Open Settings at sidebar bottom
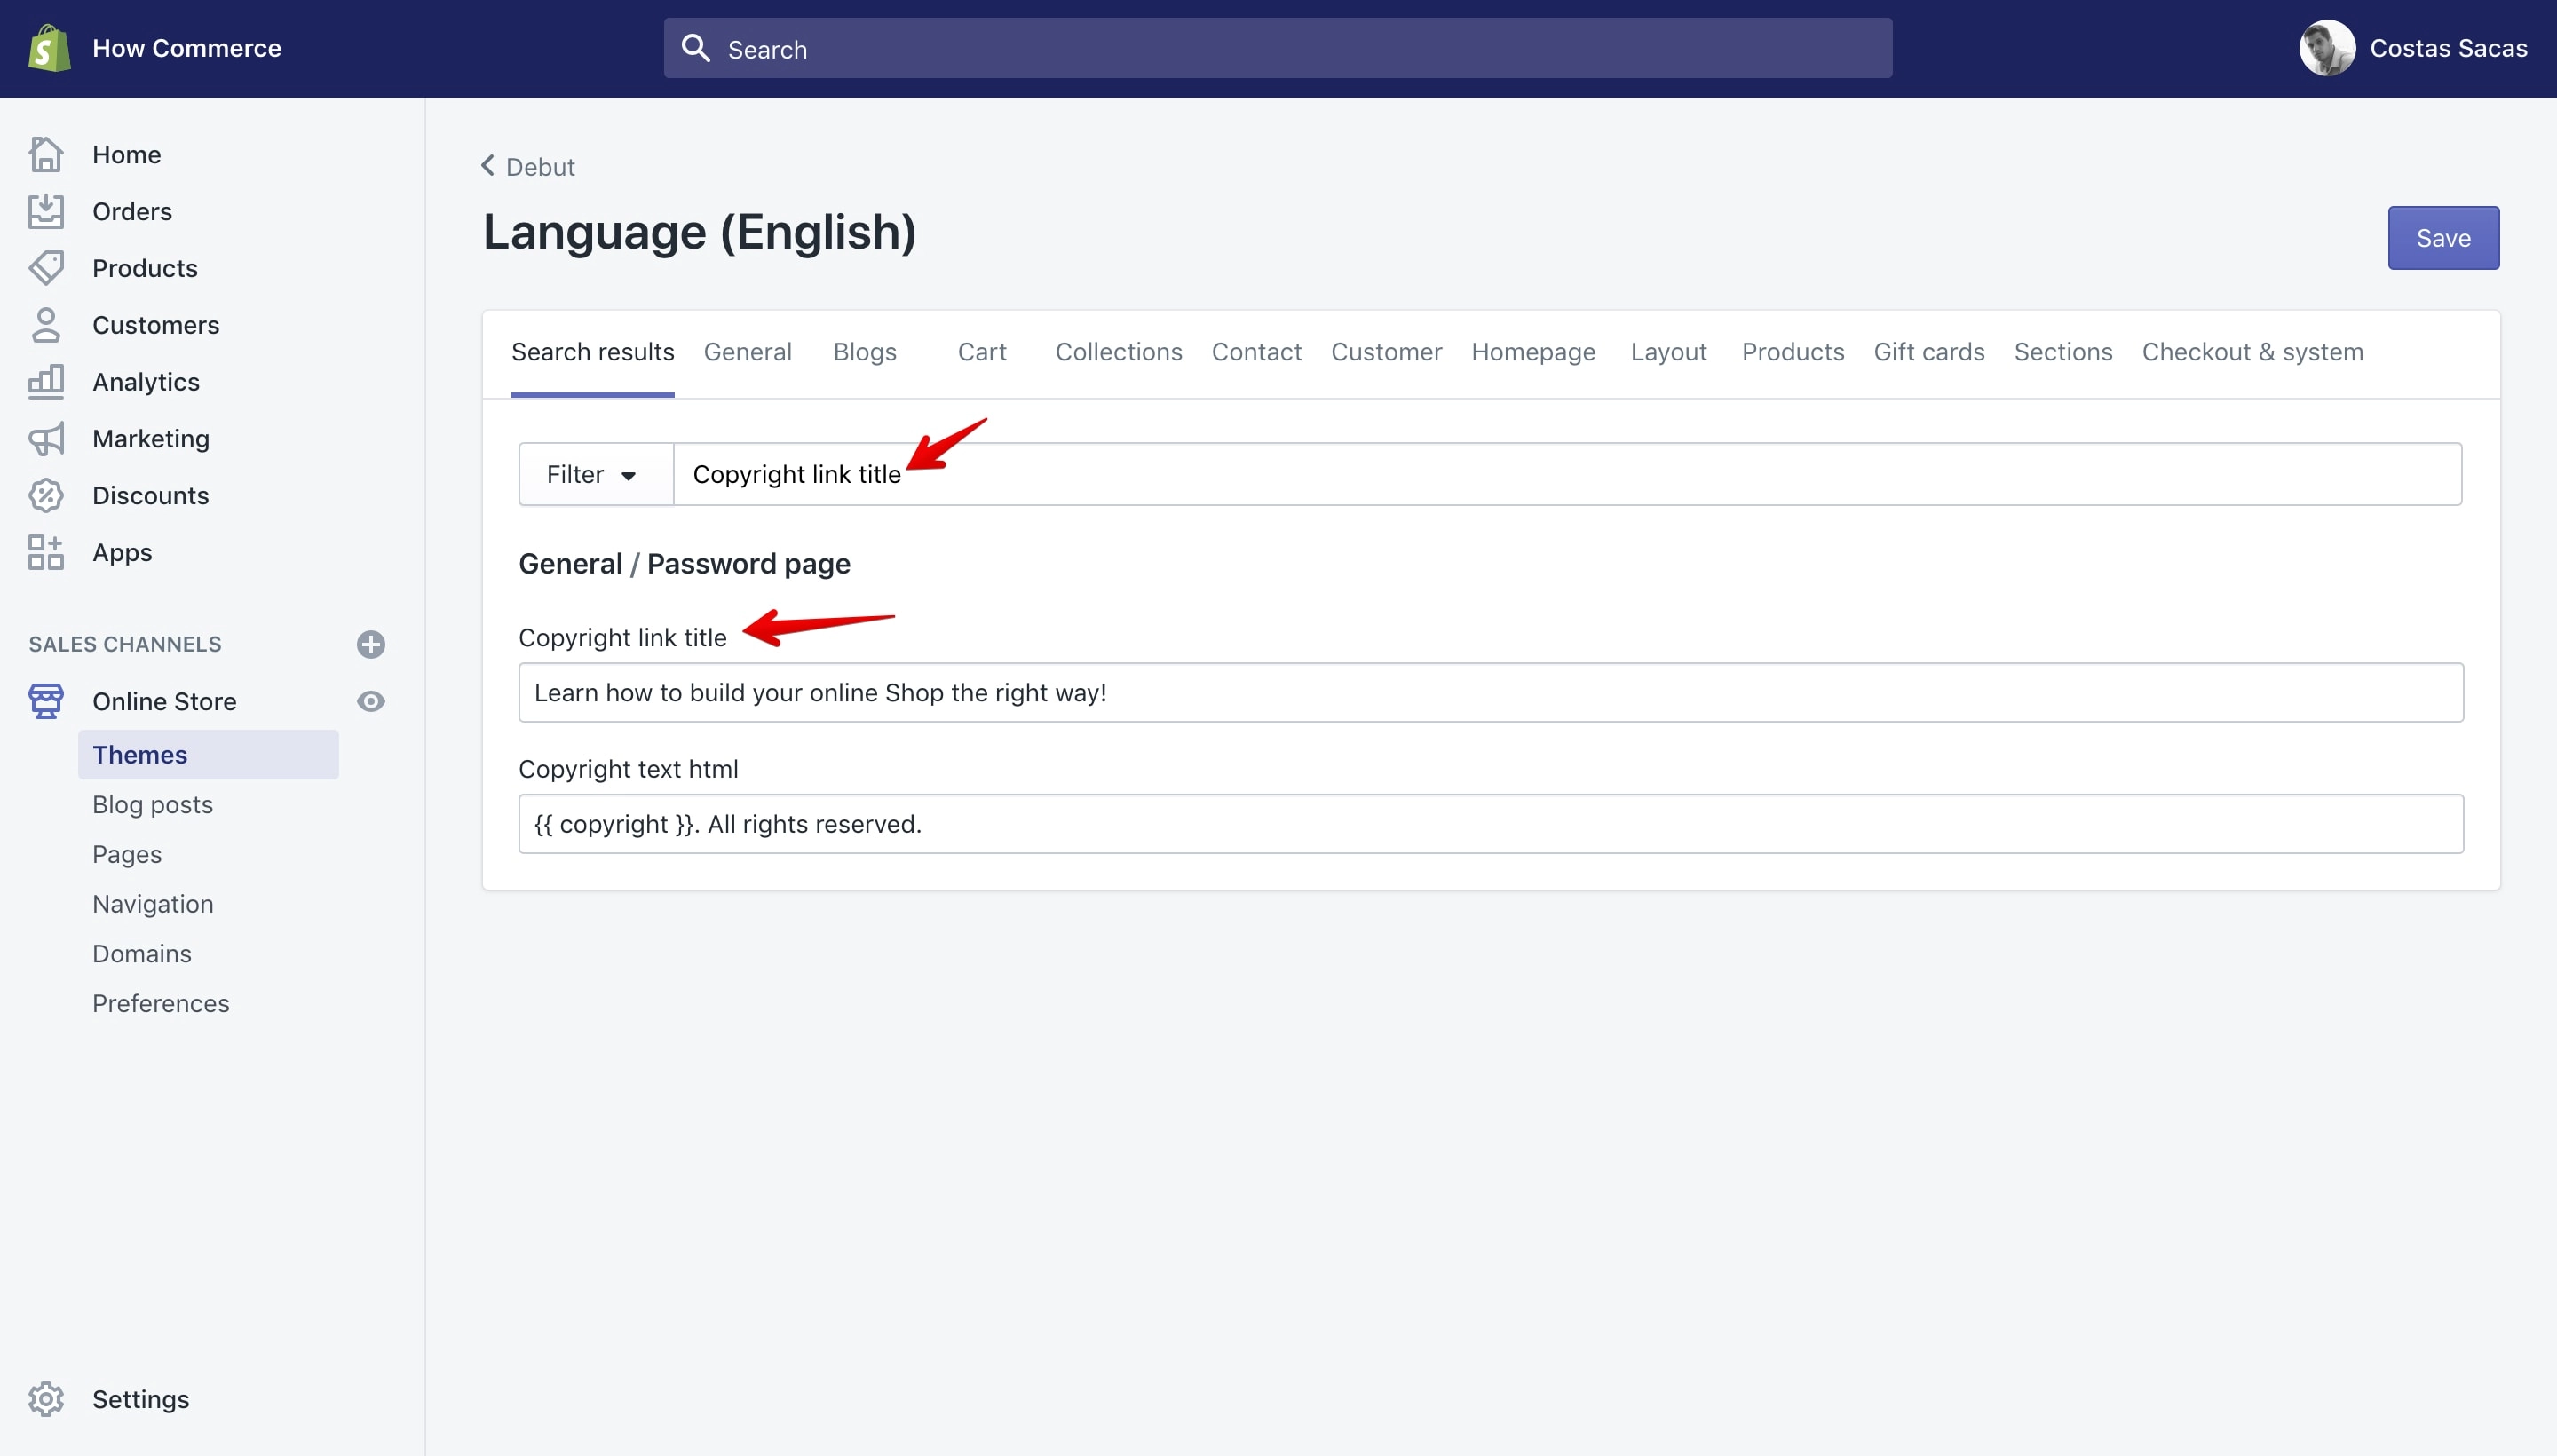 pos(140,1399)
